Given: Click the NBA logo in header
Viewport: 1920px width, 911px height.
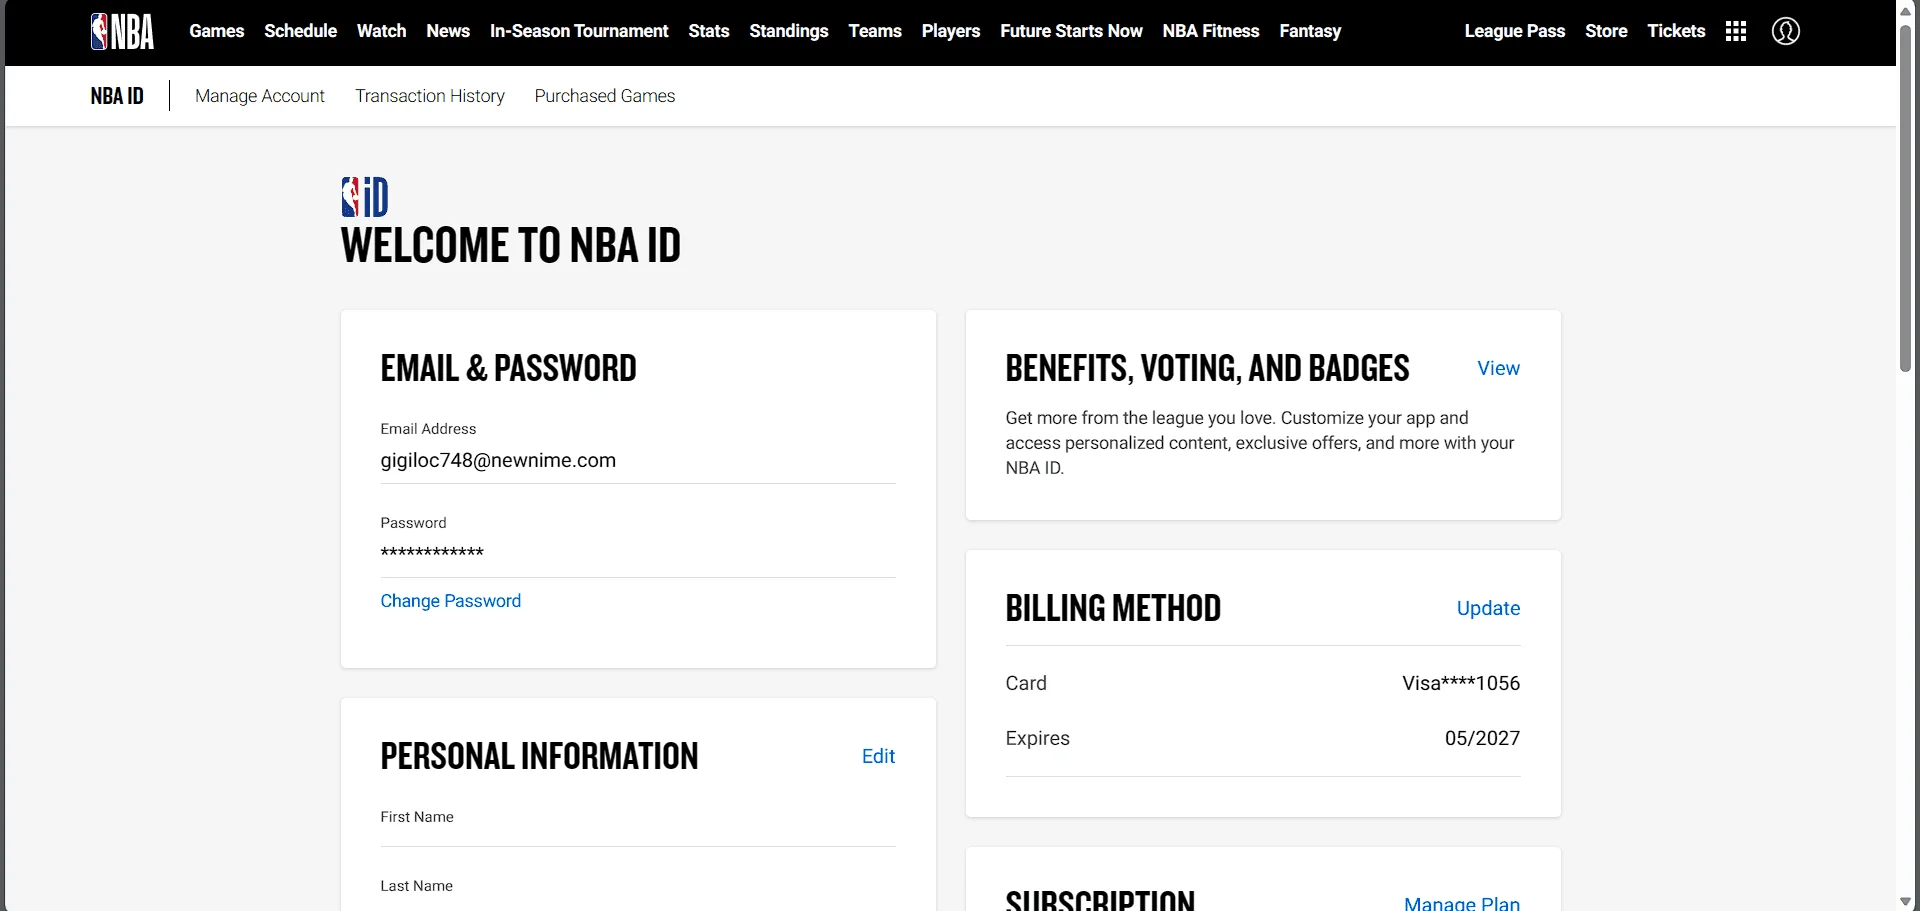Looking at the screenshot, I should pyautogui.click(x=122, y=31).
